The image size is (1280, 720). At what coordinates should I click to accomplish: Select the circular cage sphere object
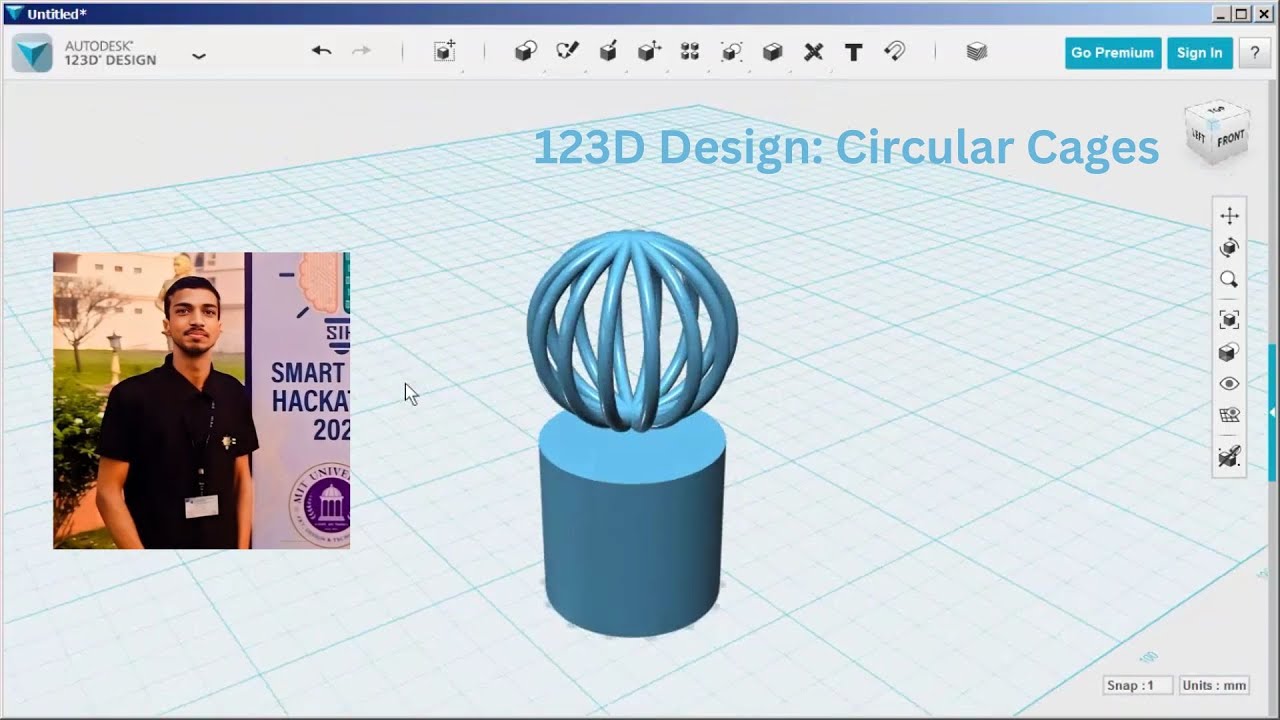(632, 330)
